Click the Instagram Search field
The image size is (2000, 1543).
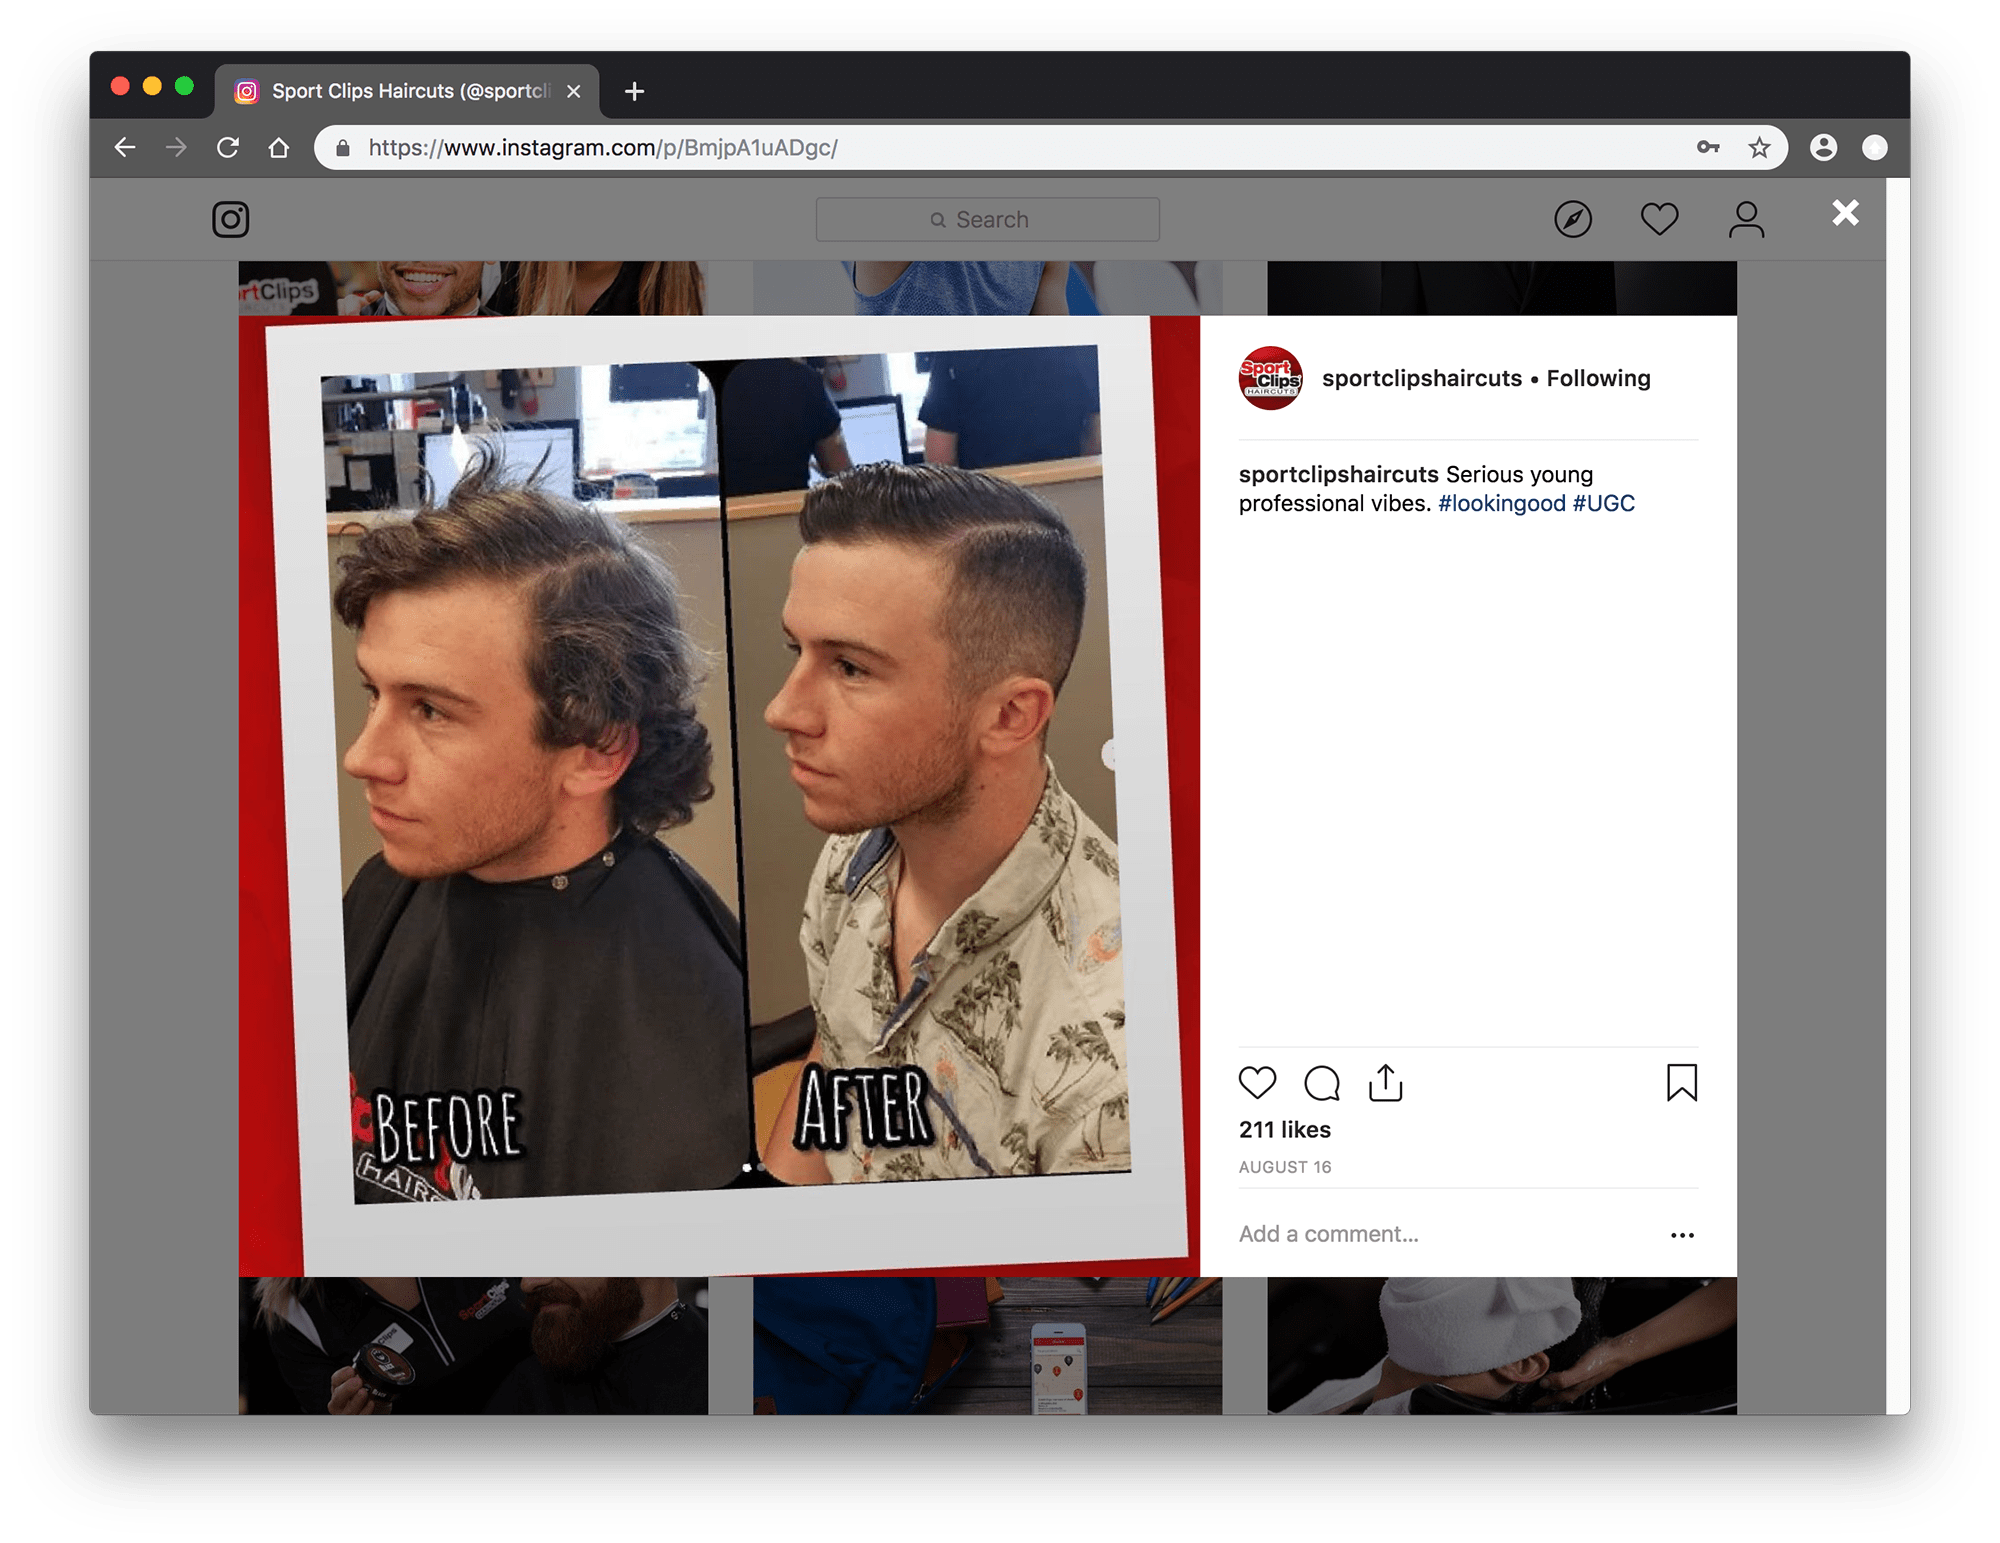pos(988,219)
